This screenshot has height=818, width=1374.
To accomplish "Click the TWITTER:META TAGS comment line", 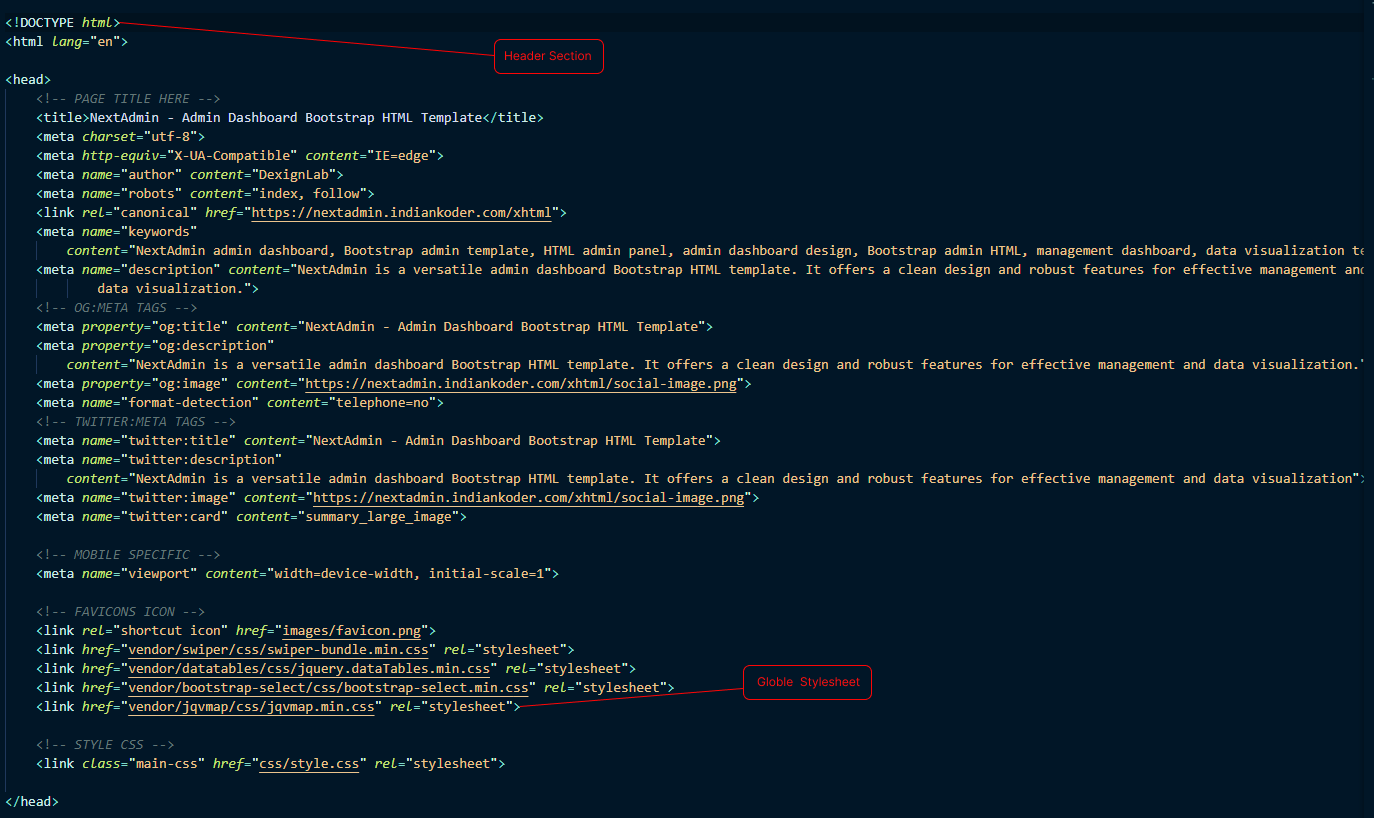I will (x=136, y=421).
